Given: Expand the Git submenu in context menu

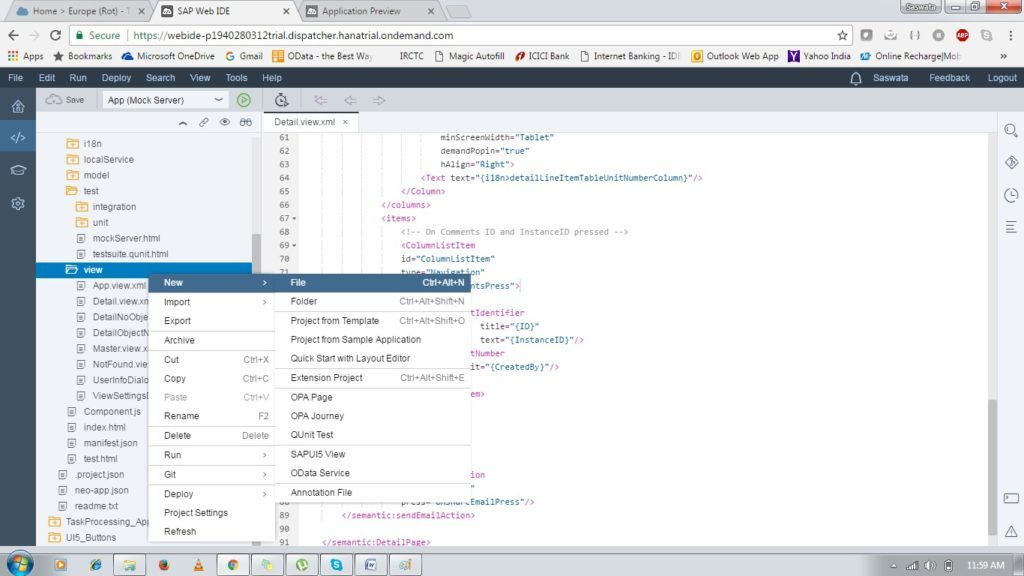Looking at the screenshot, I should [x=211, y=475].
